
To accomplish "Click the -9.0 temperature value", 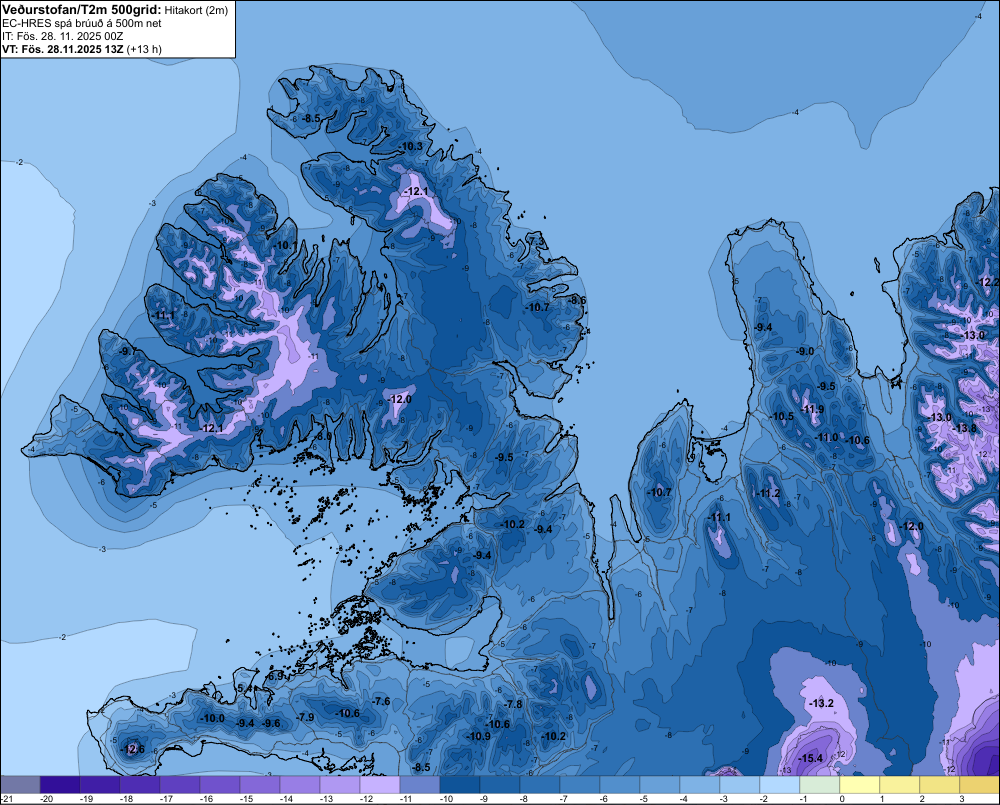I will pos(805,351).
